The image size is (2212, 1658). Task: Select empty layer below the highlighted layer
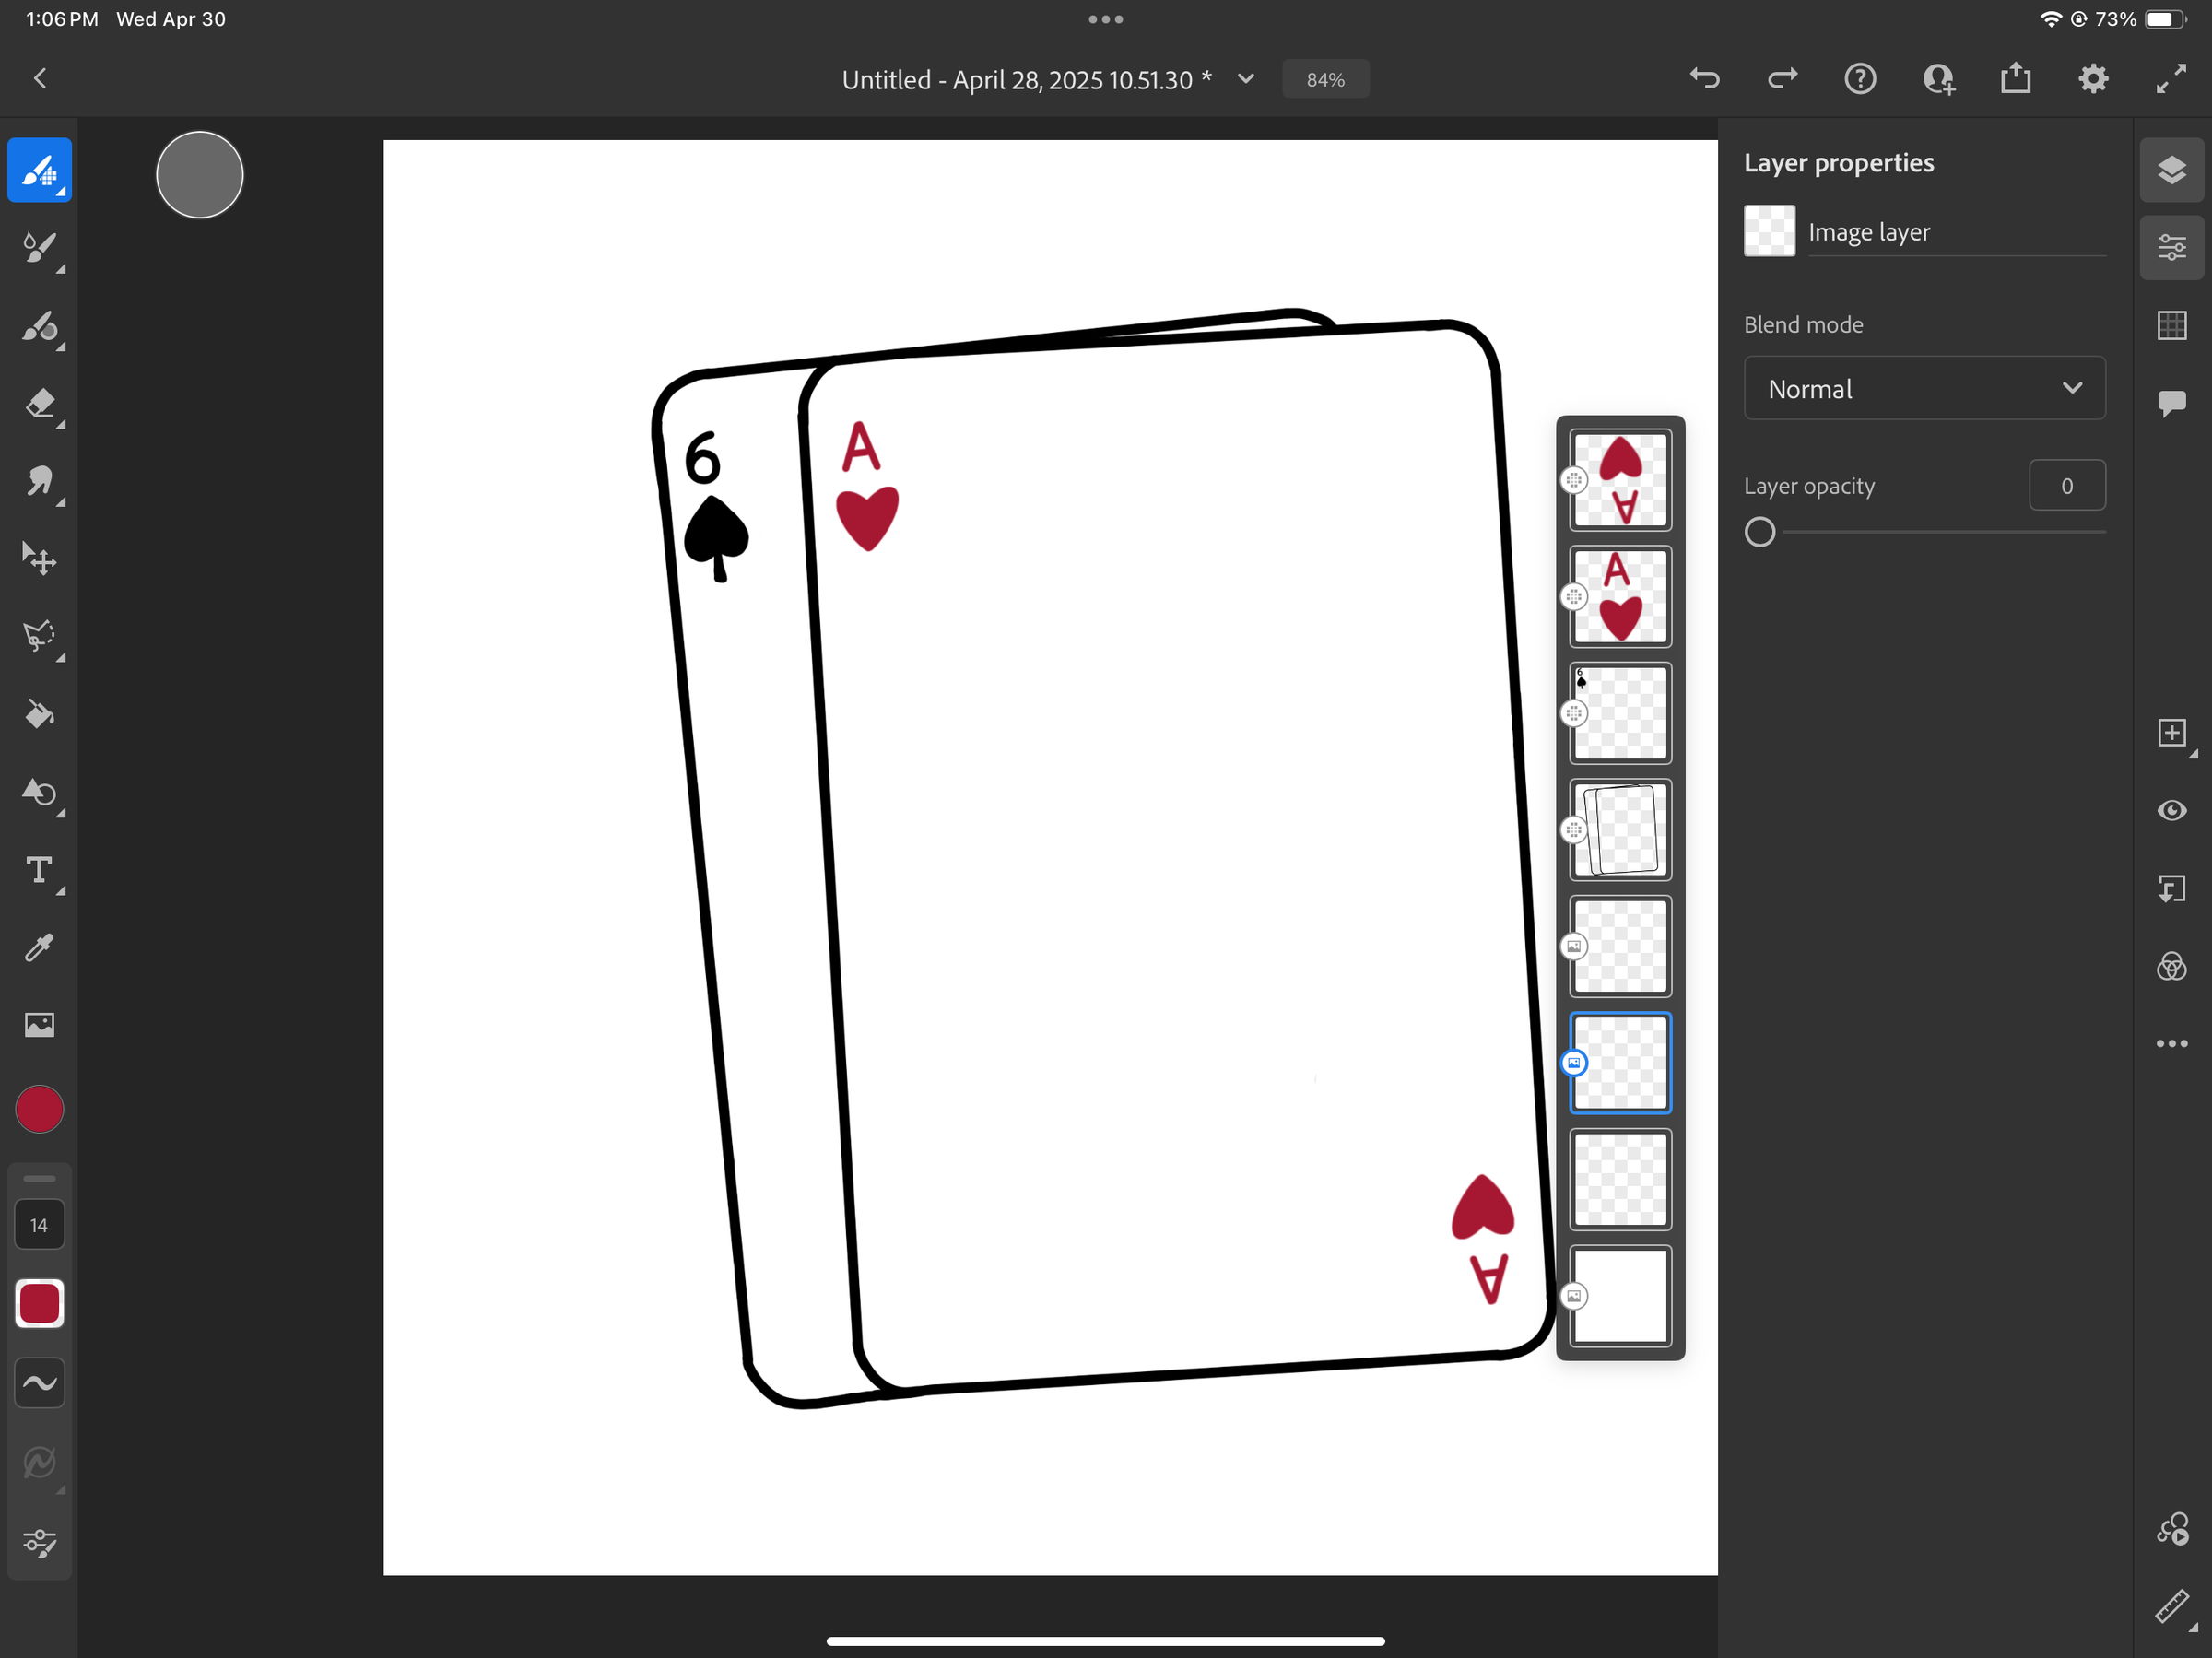click(x=1620, y=1180)
